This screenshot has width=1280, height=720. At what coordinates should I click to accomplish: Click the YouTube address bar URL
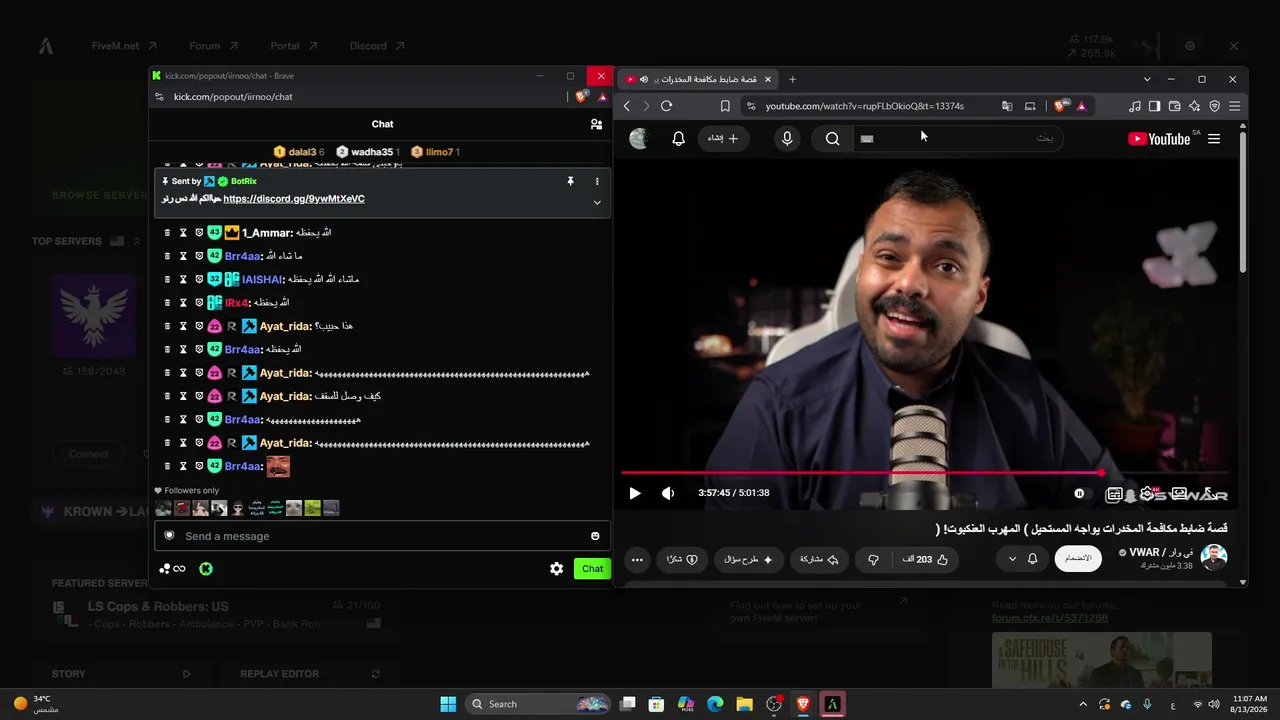(x=865, y=106)
